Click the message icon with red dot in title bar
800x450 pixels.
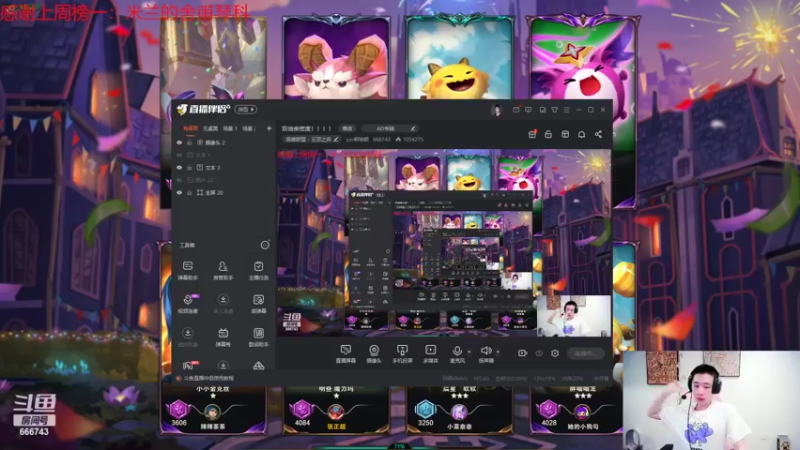click(x=516, y=110)
